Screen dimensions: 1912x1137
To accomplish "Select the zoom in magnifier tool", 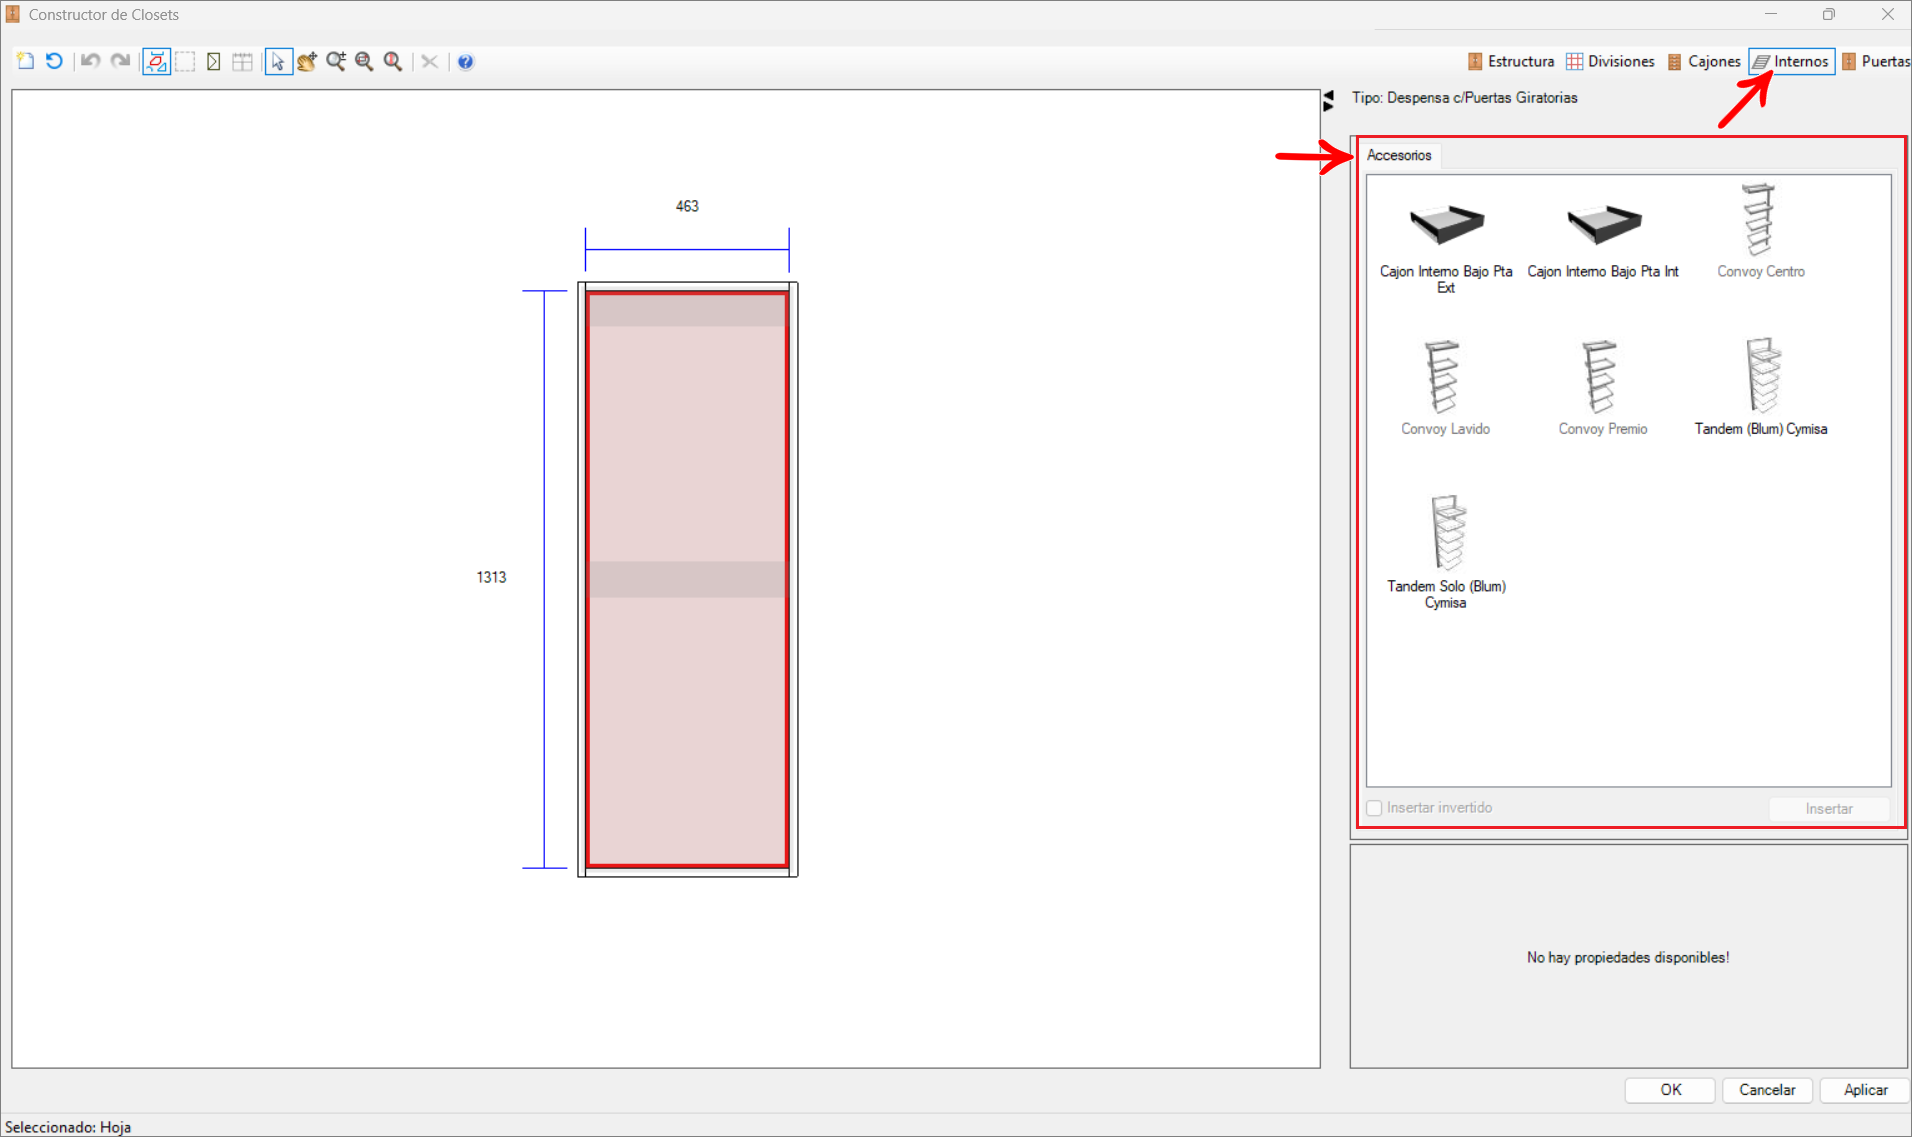I will tap(335, 61).
